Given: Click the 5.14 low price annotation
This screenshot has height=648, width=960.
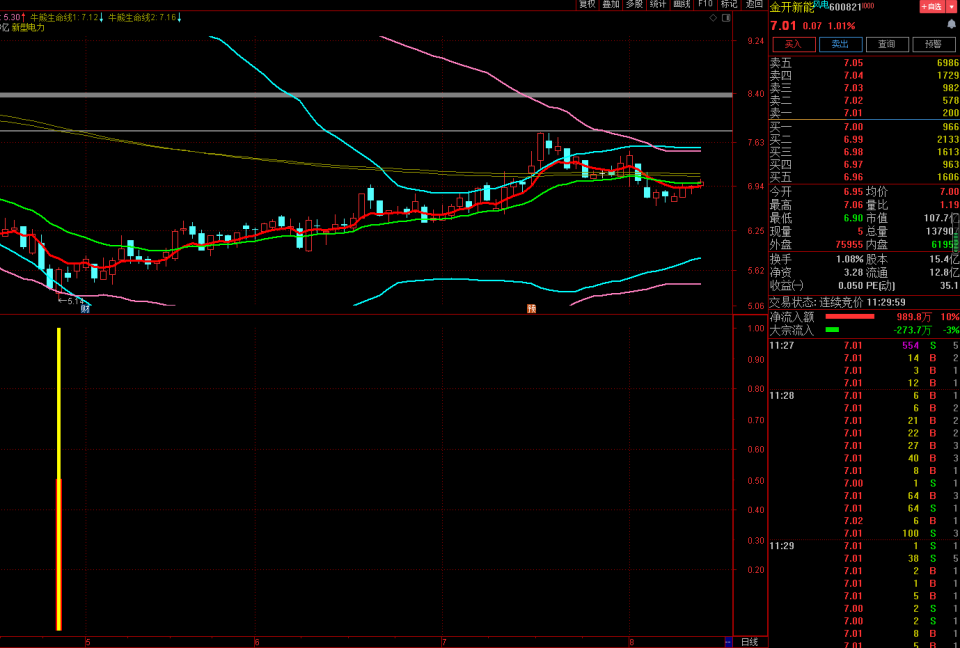Looking at the screenshot, I should 71,301.
